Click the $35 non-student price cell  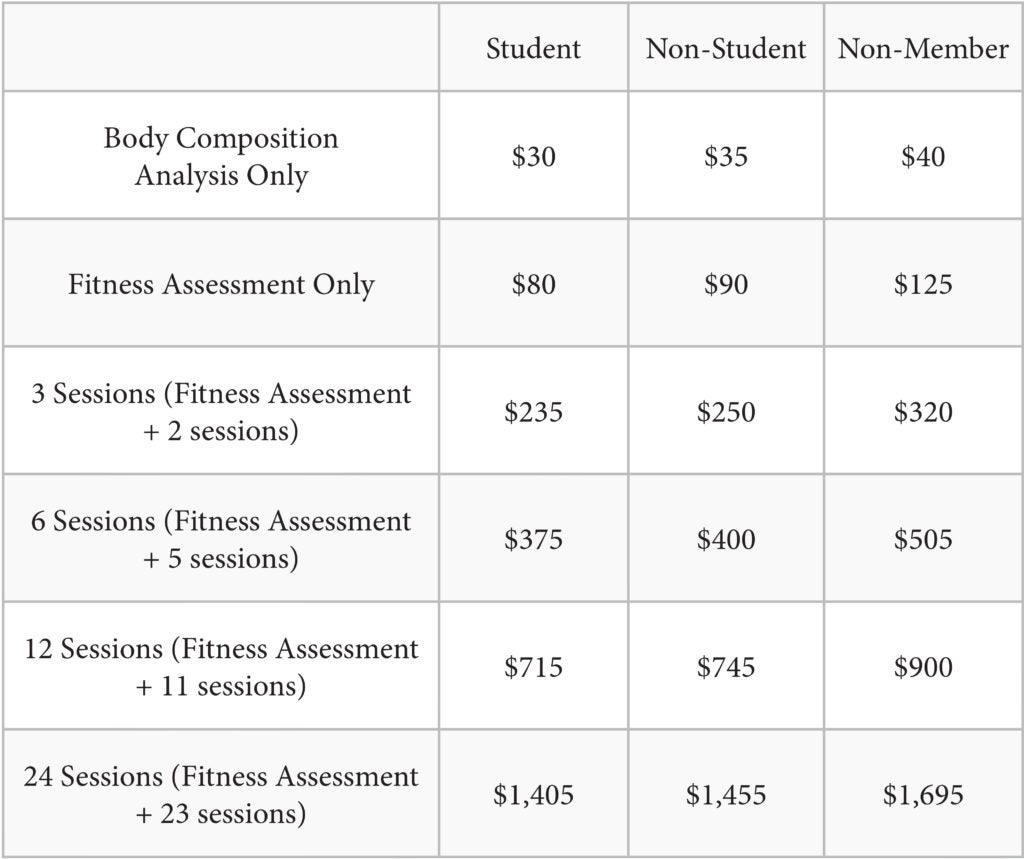(726, 157)
